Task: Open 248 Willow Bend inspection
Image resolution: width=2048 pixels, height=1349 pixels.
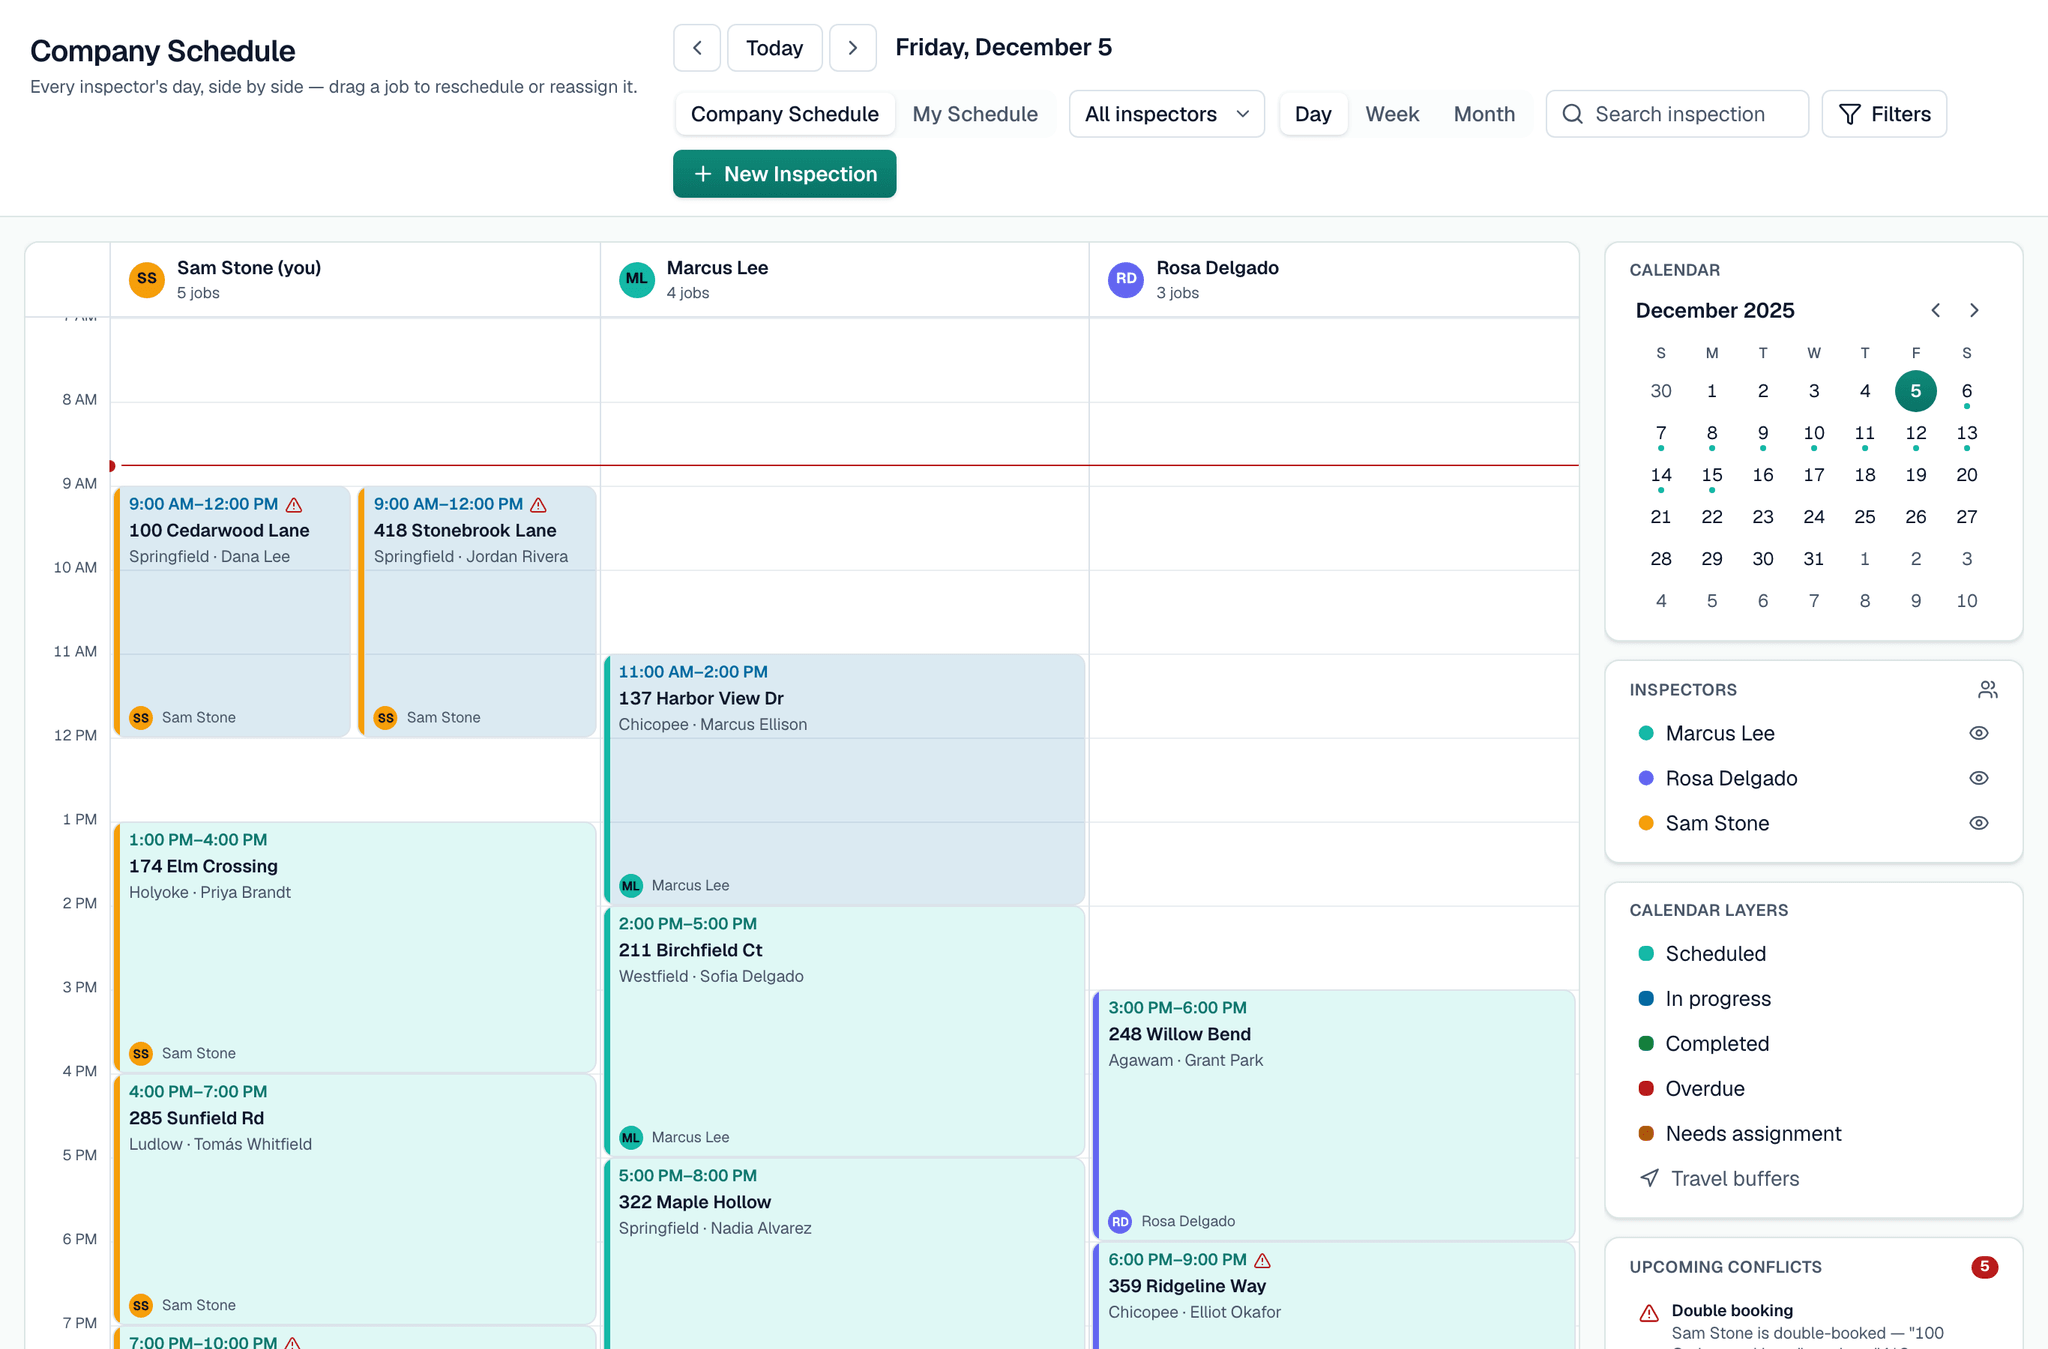Action: [x=1334, y=1116]
